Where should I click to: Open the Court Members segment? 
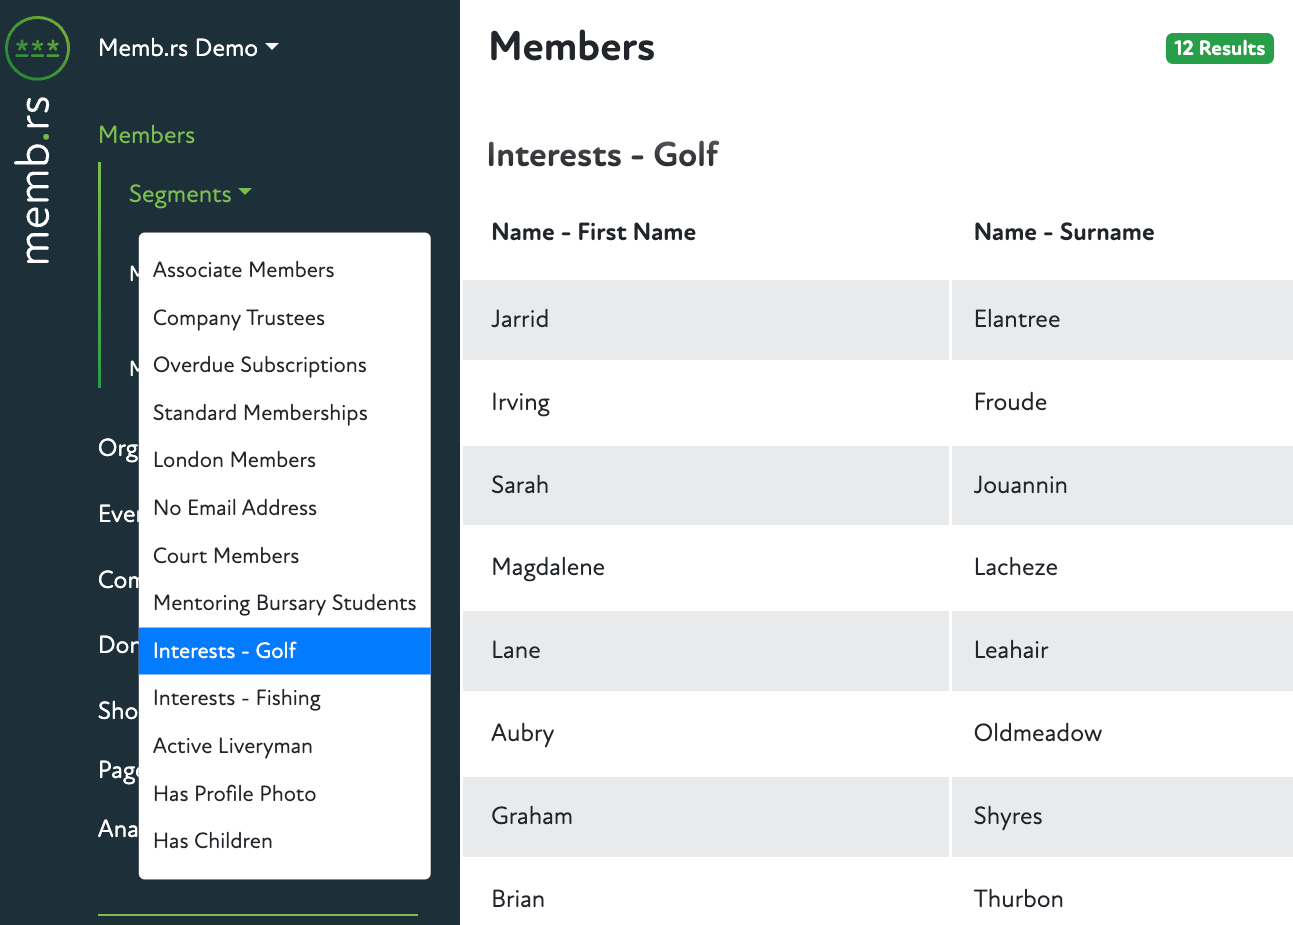(x=226, y=556)
